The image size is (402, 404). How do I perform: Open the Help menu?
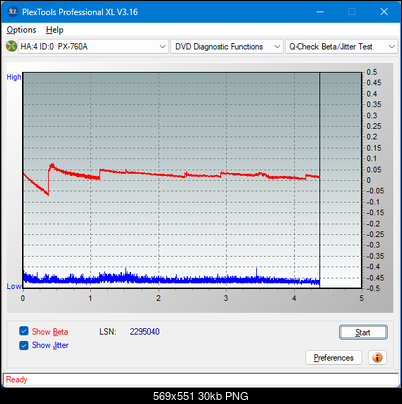[x=55, y=30]
